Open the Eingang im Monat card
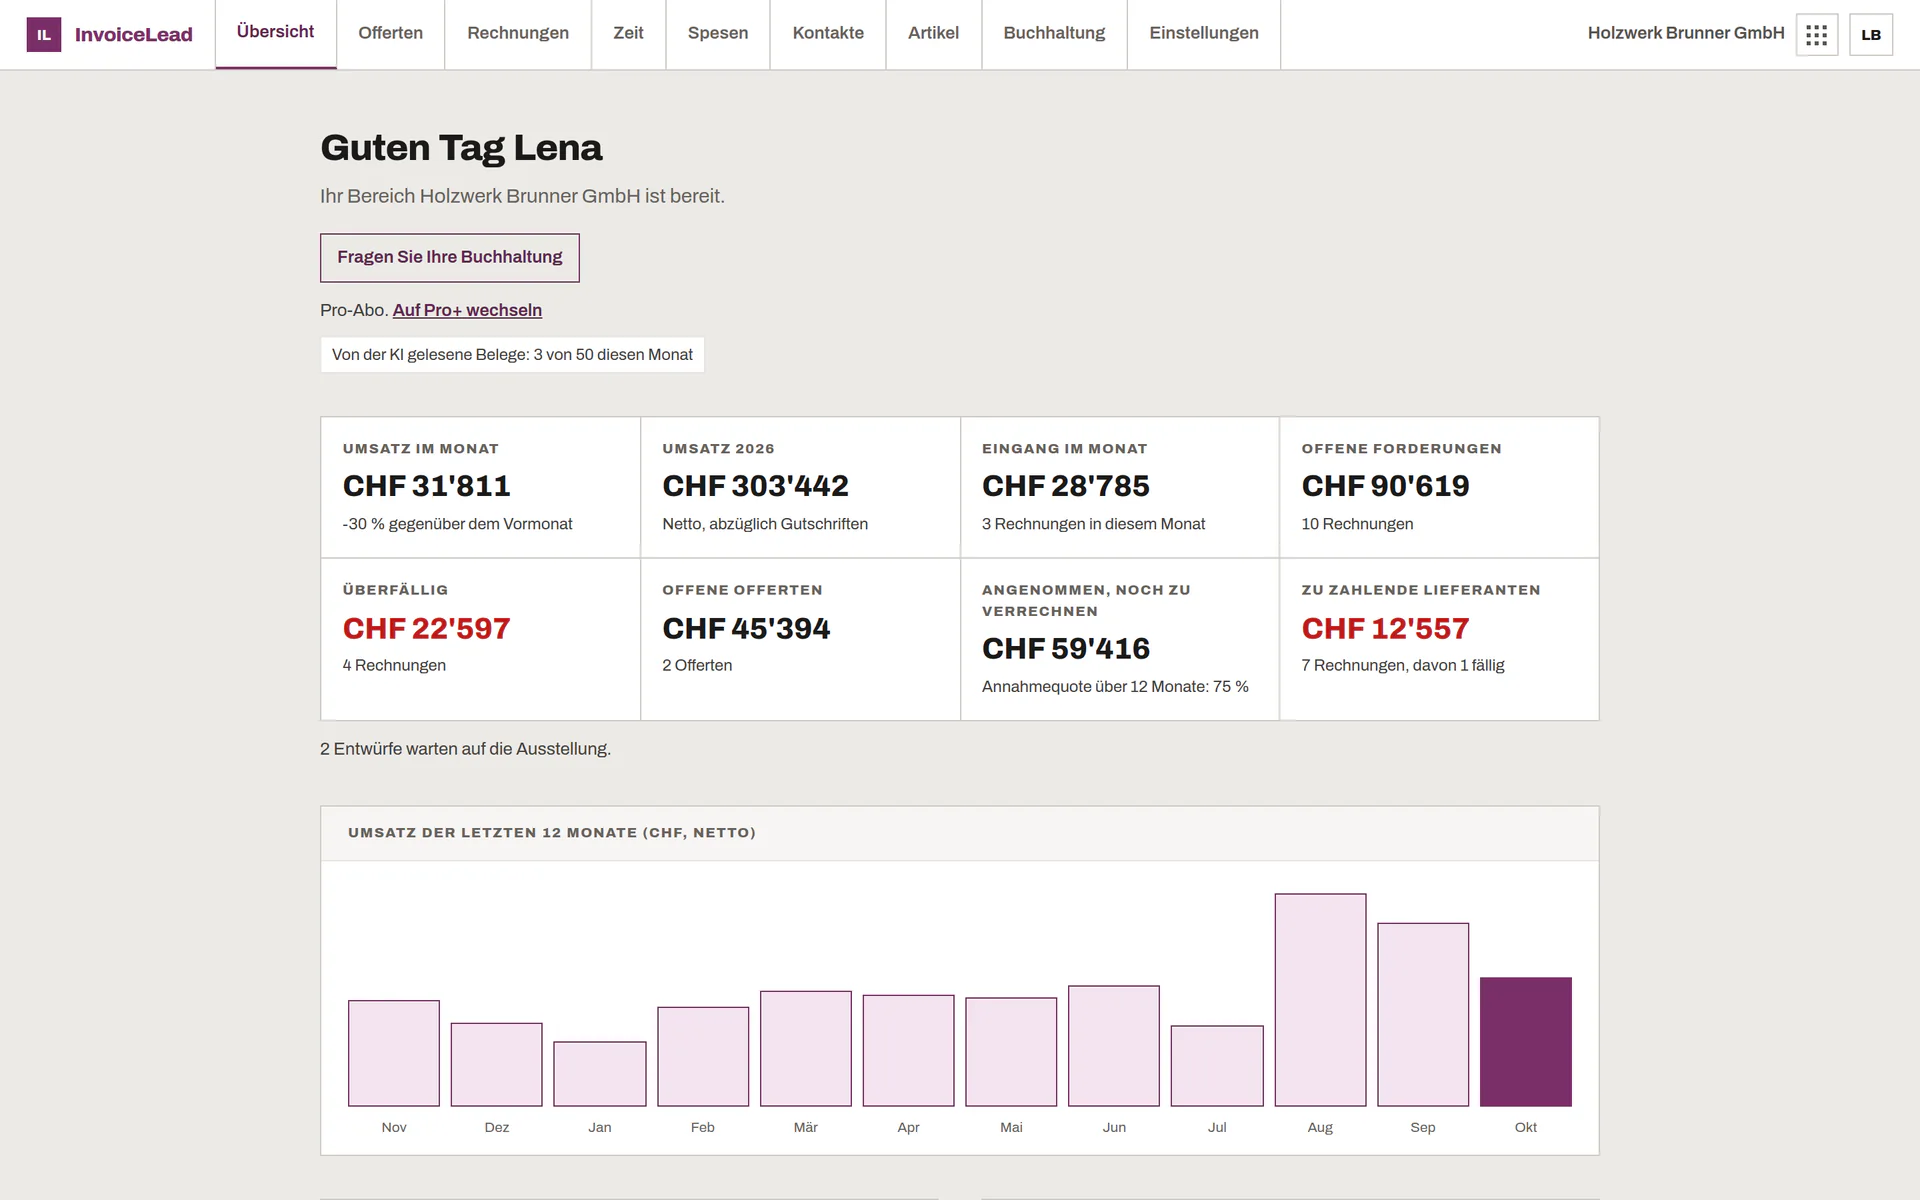Image resolution: width=1920 pixels, height=1200 pixels. tap(1120, 487)
